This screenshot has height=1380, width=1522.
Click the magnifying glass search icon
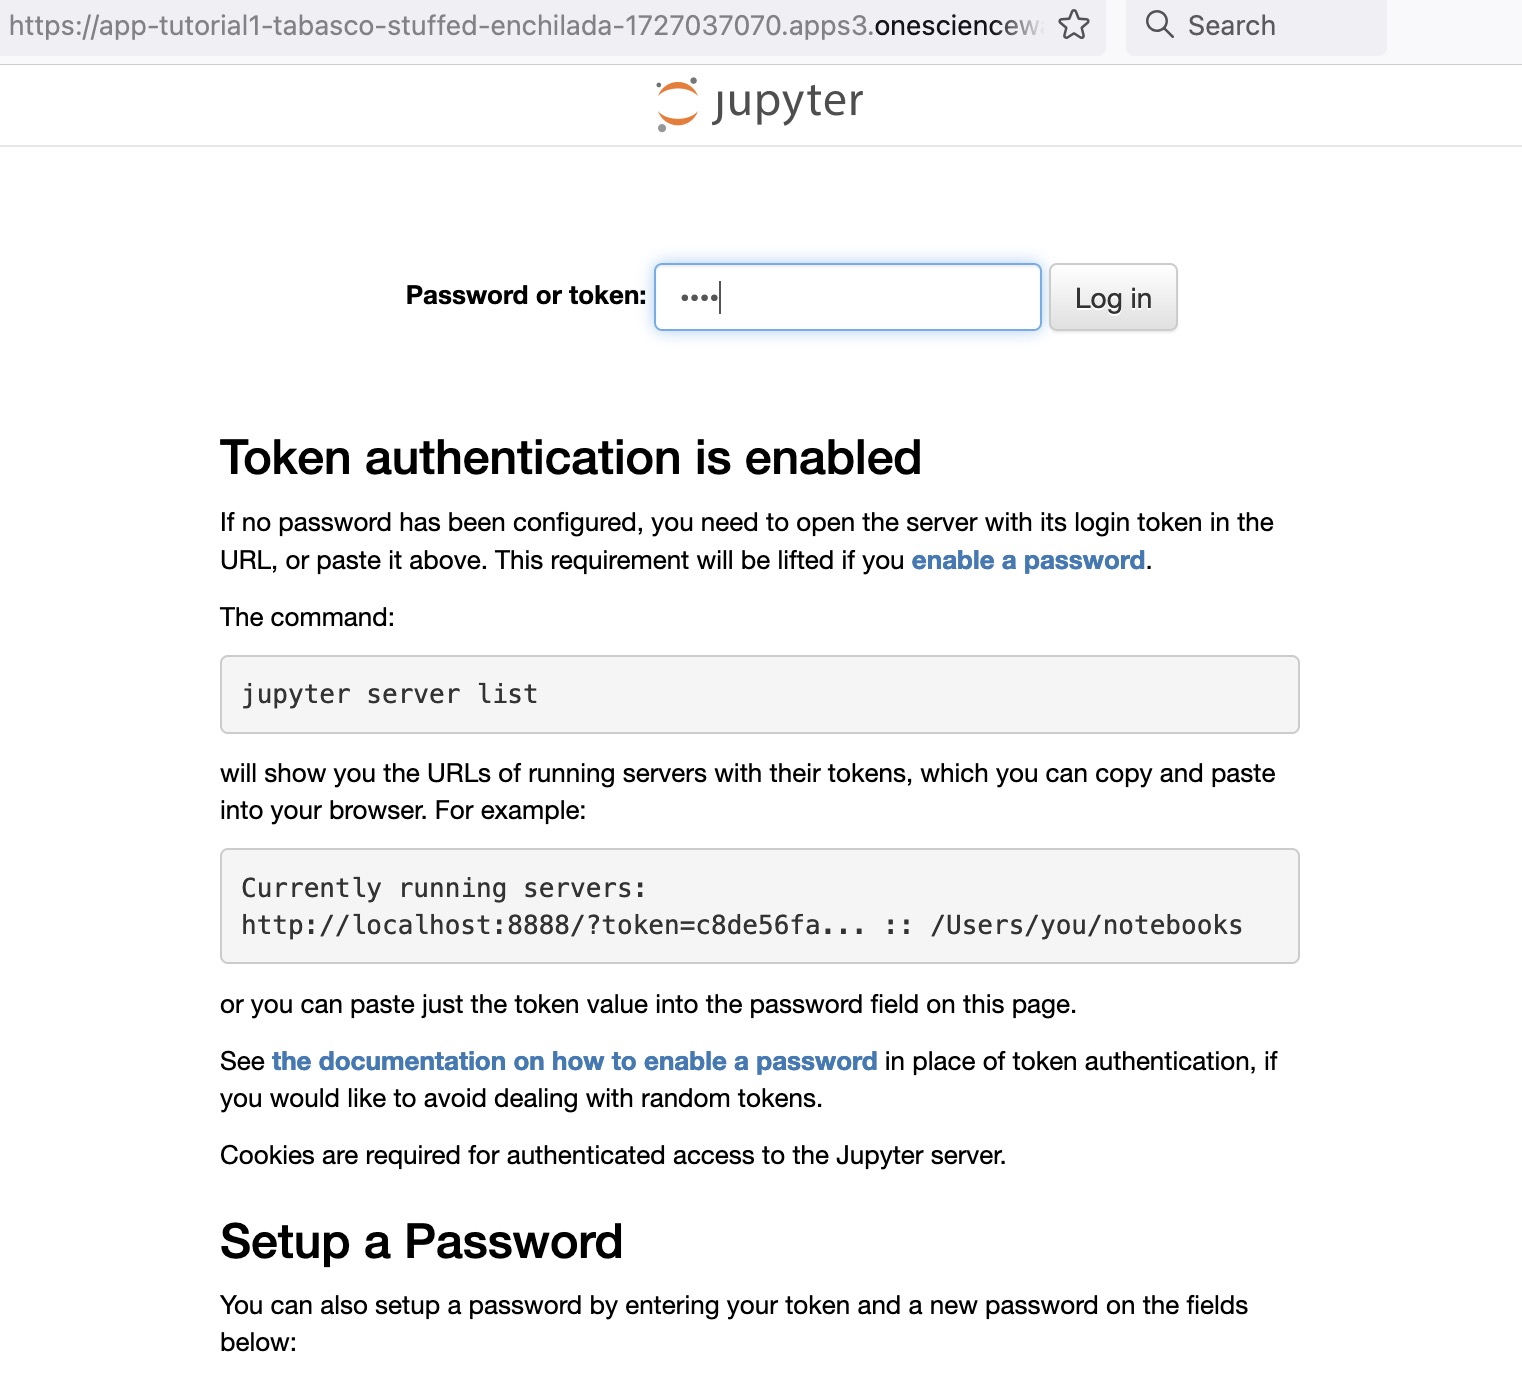point(1159,25)
